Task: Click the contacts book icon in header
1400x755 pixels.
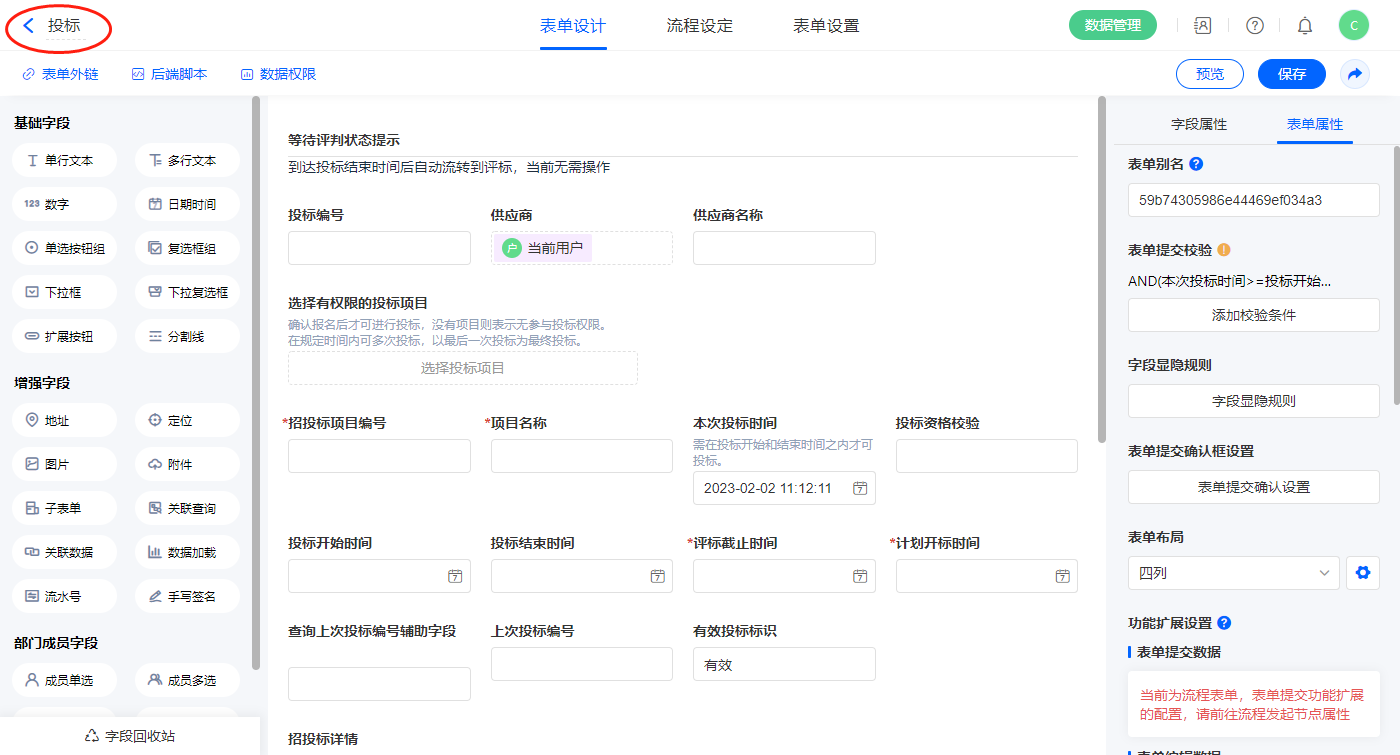Action: [x=1203, y=26]
